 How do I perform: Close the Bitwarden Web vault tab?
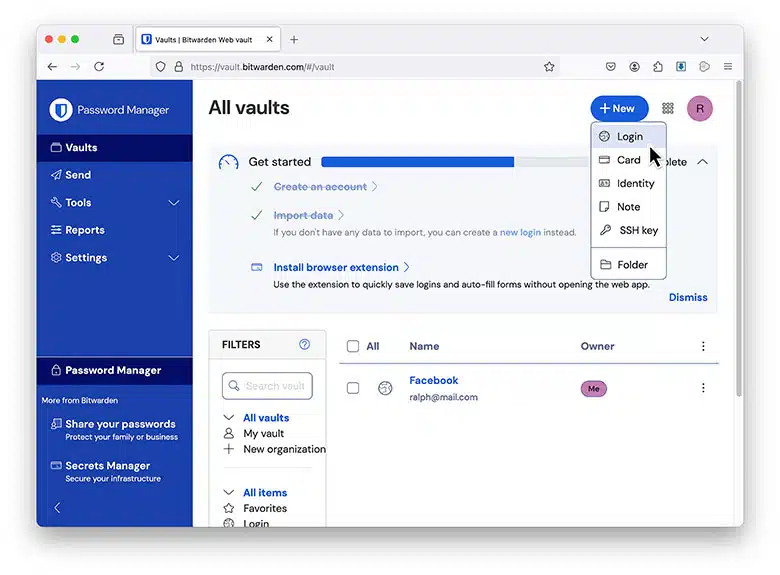coord(269,39)
